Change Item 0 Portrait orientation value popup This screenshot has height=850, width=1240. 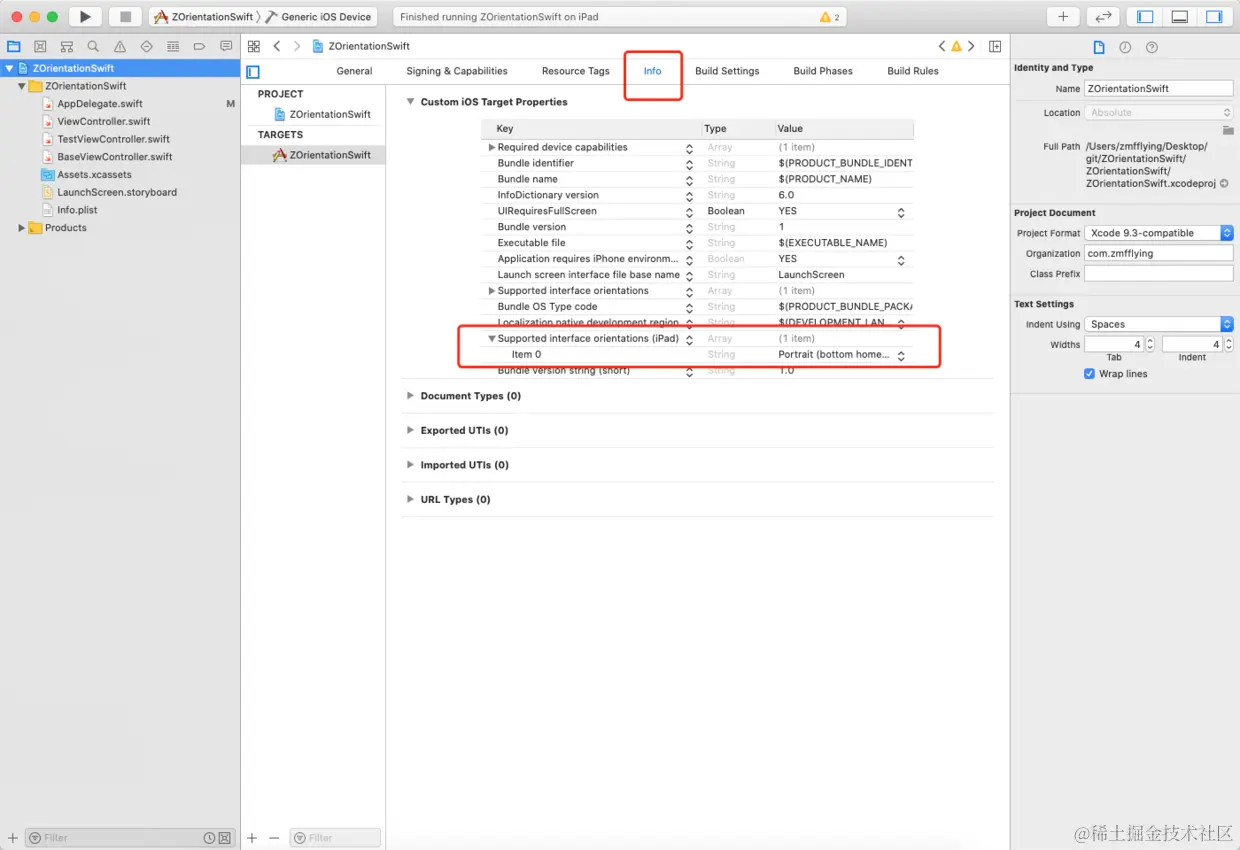point(900,355)
